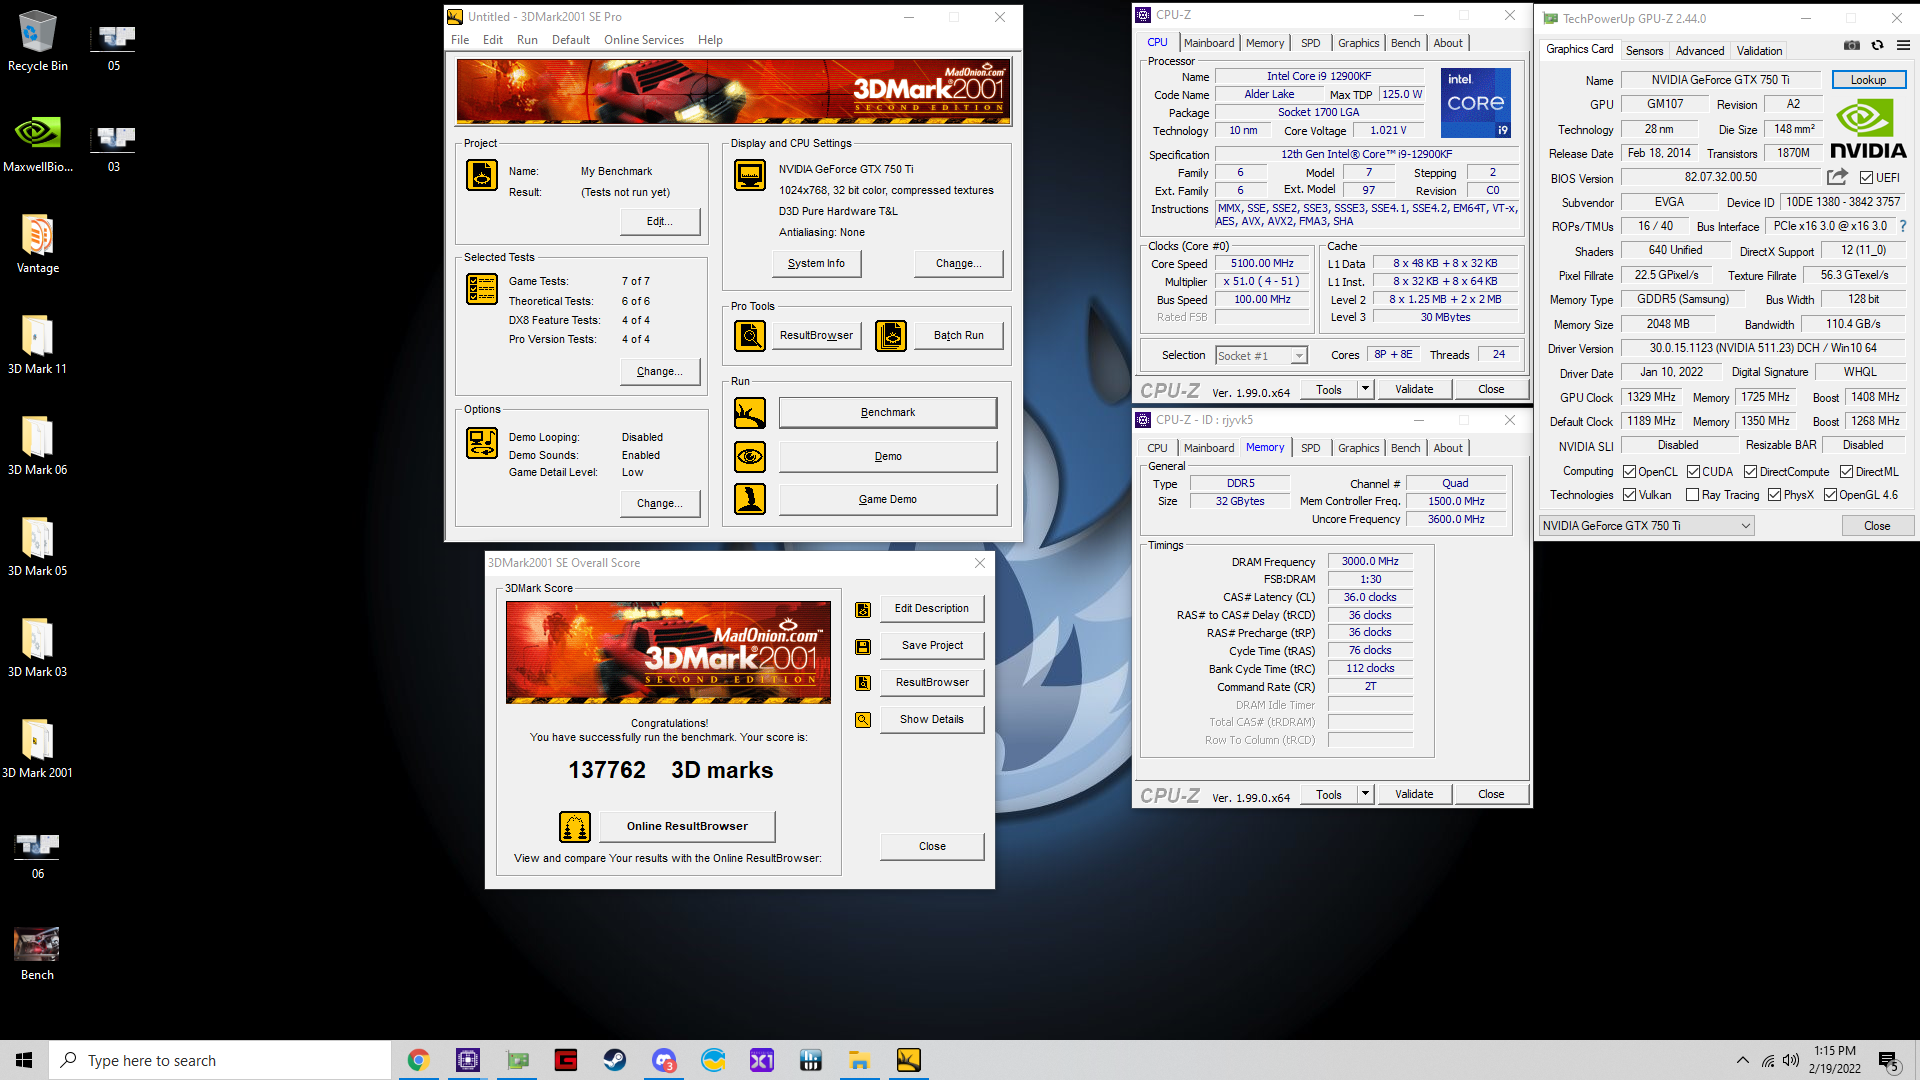Open the File menu in 3DMark2001

[x=460, y=40]
